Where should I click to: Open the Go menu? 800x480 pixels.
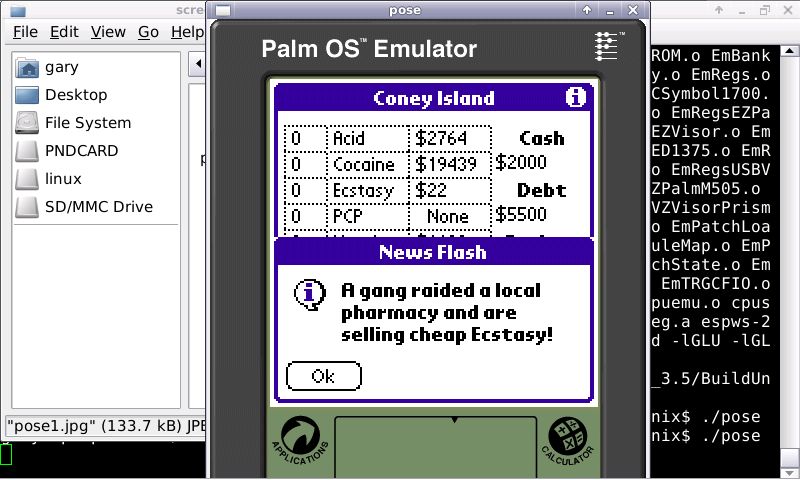coord(148,32)
